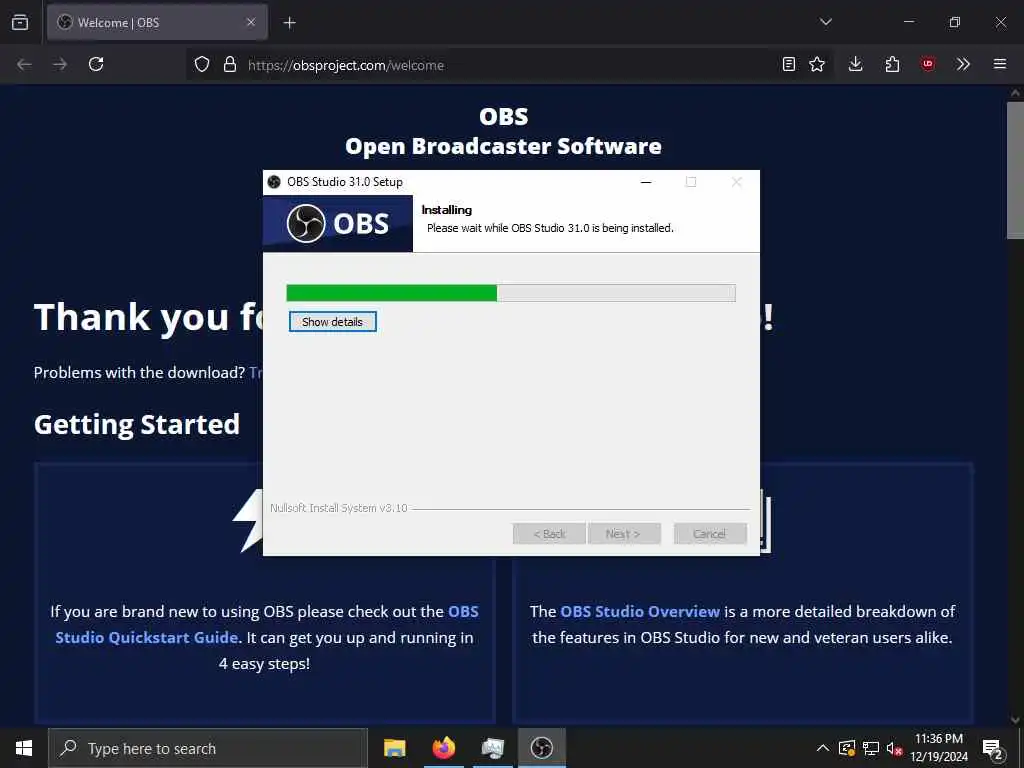Open the Firefox Downloads panel

[x=856, y=64]
